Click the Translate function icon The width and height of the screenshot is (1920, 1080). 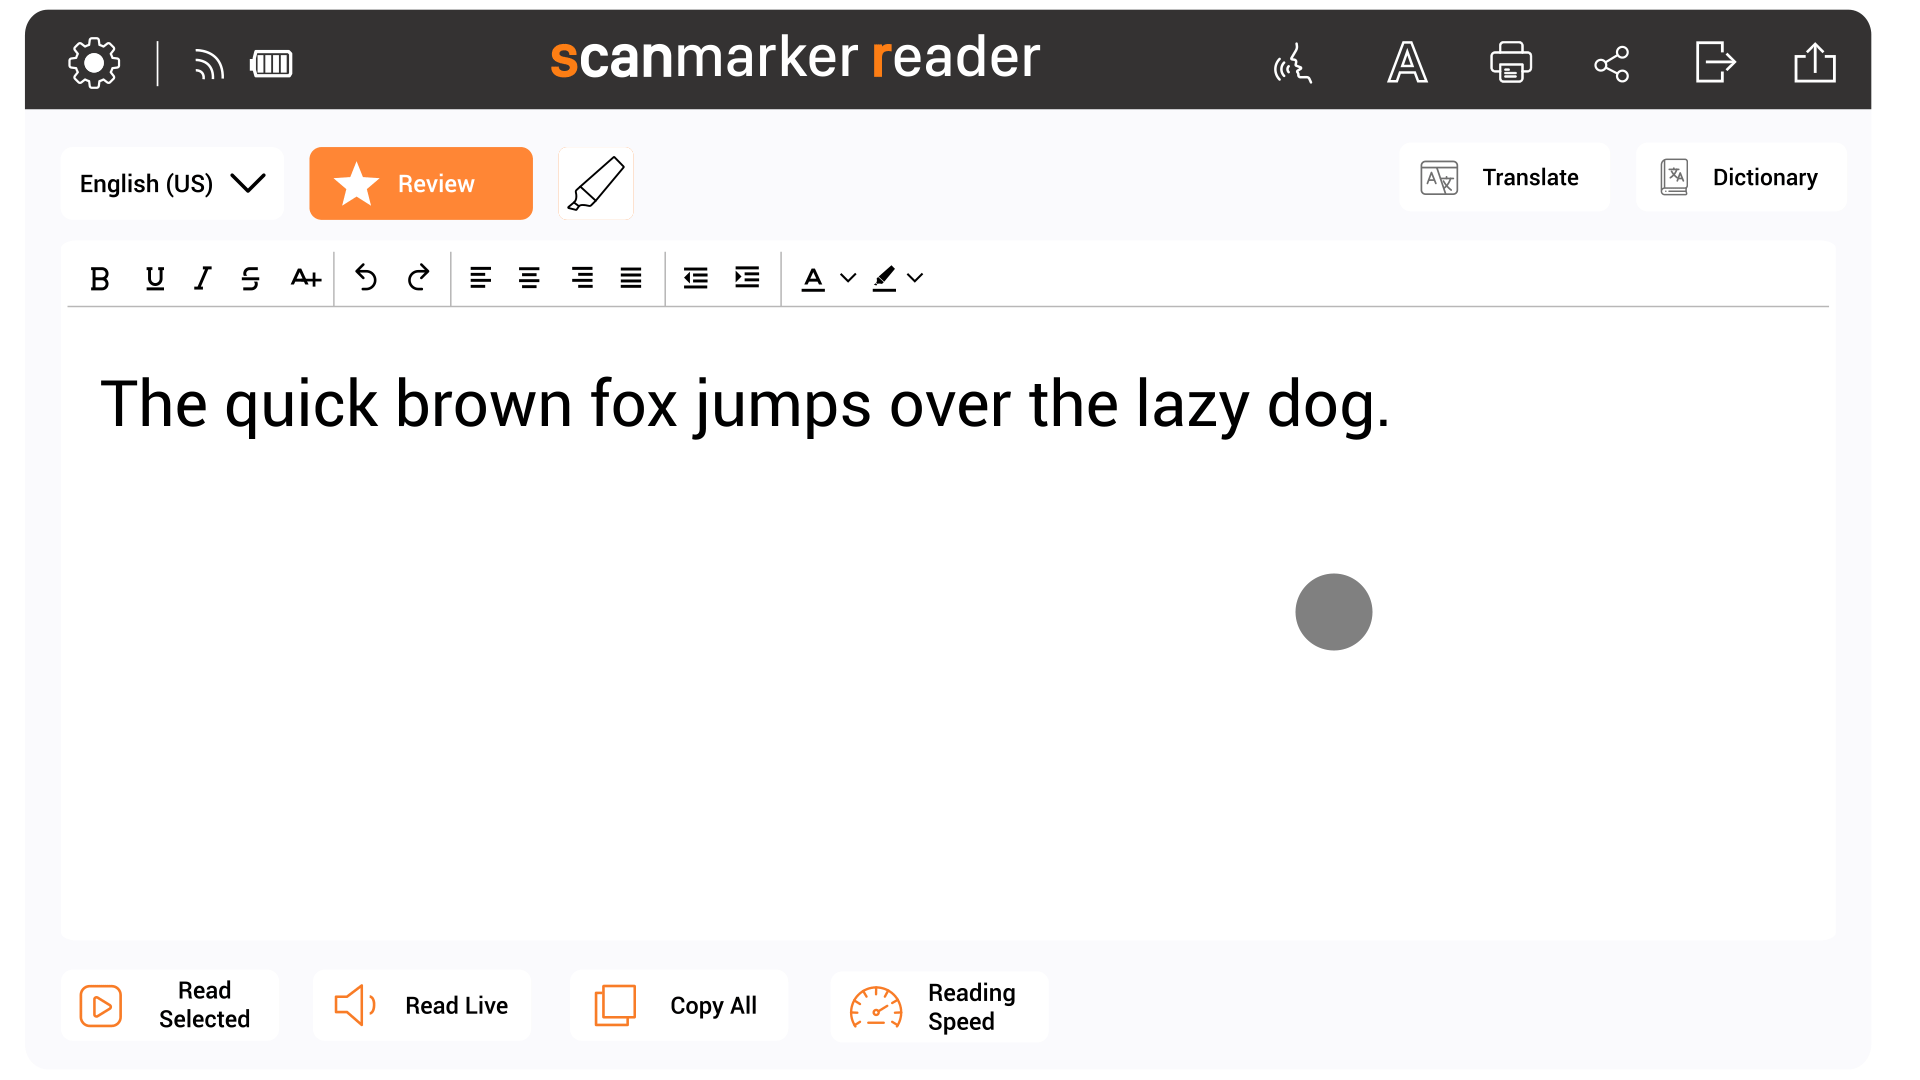coord(1439,178)
